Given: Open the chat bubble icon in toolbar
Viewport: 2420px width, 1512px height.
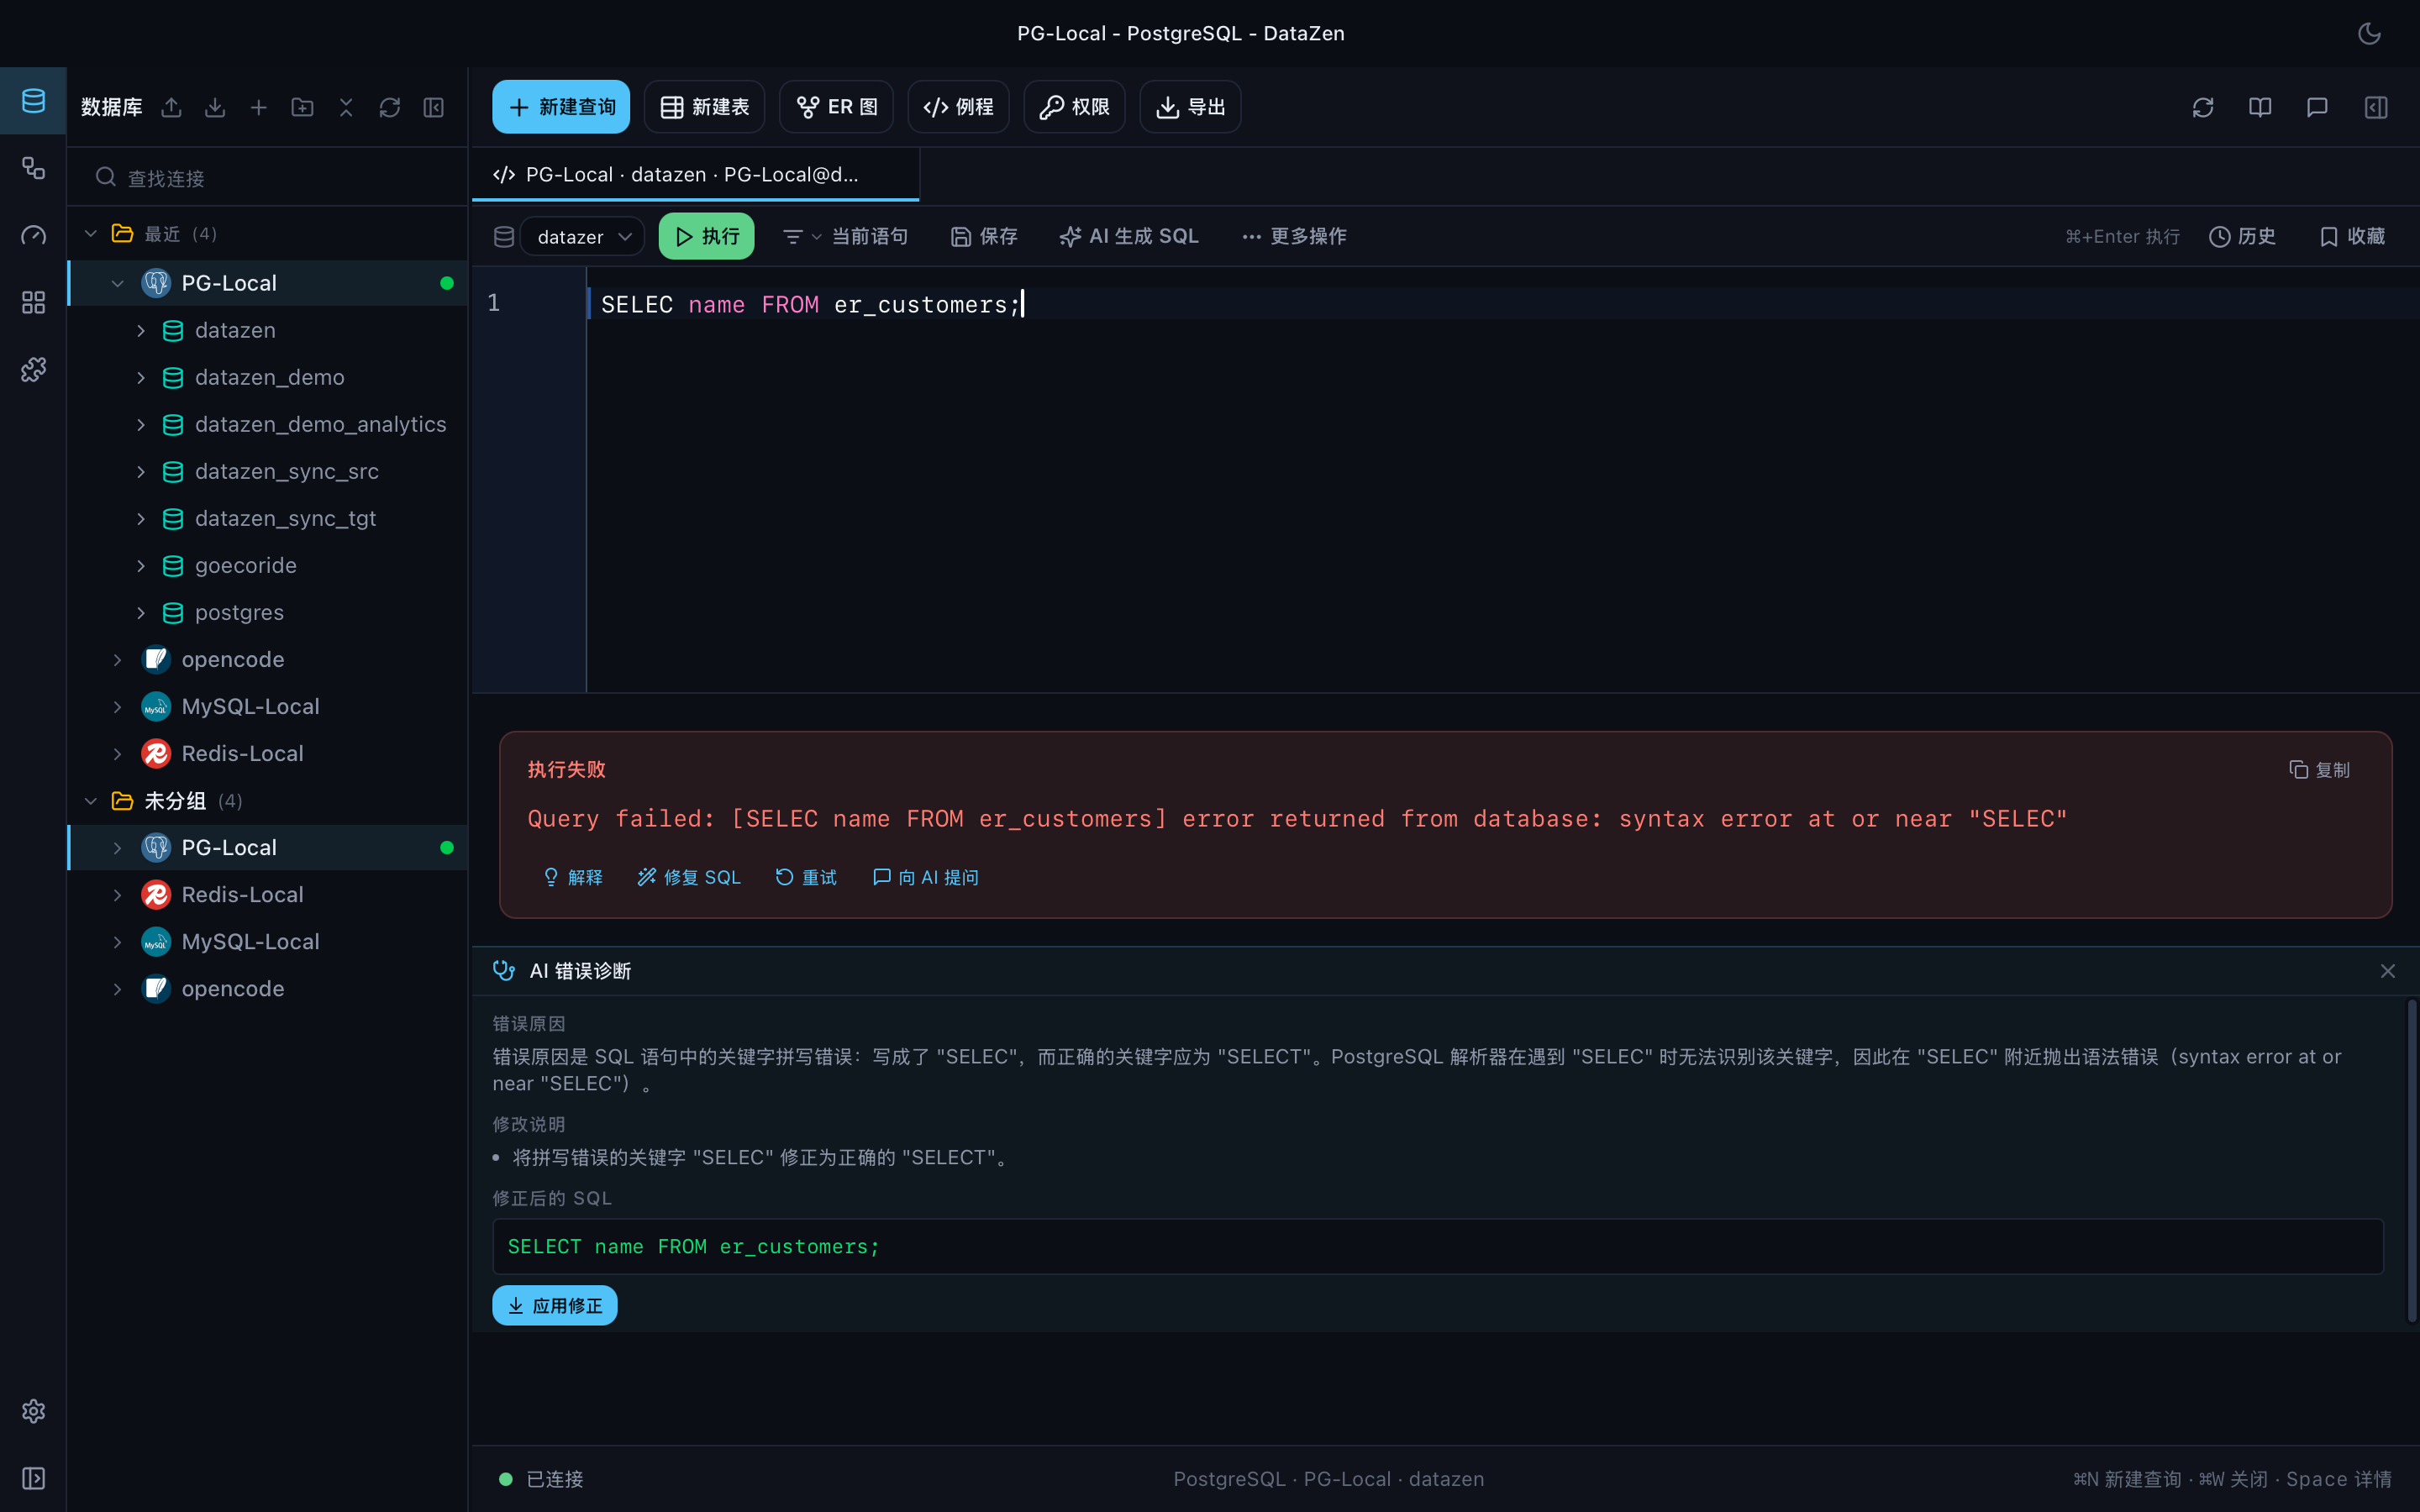Looking at the screenshot, I should pos(2317,107).
